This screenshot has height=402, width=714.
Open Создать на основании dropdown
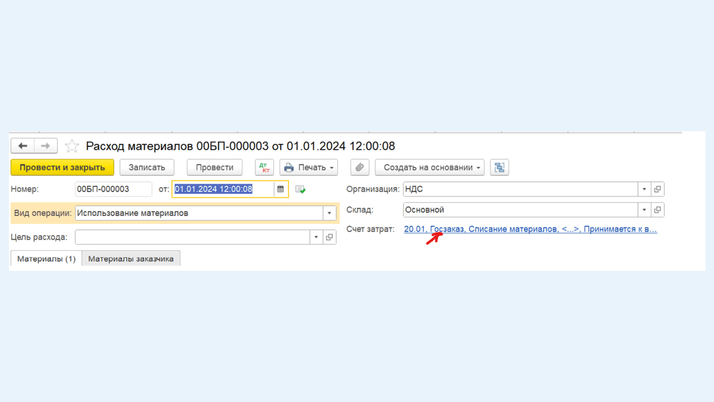click(x=429, y=168)
